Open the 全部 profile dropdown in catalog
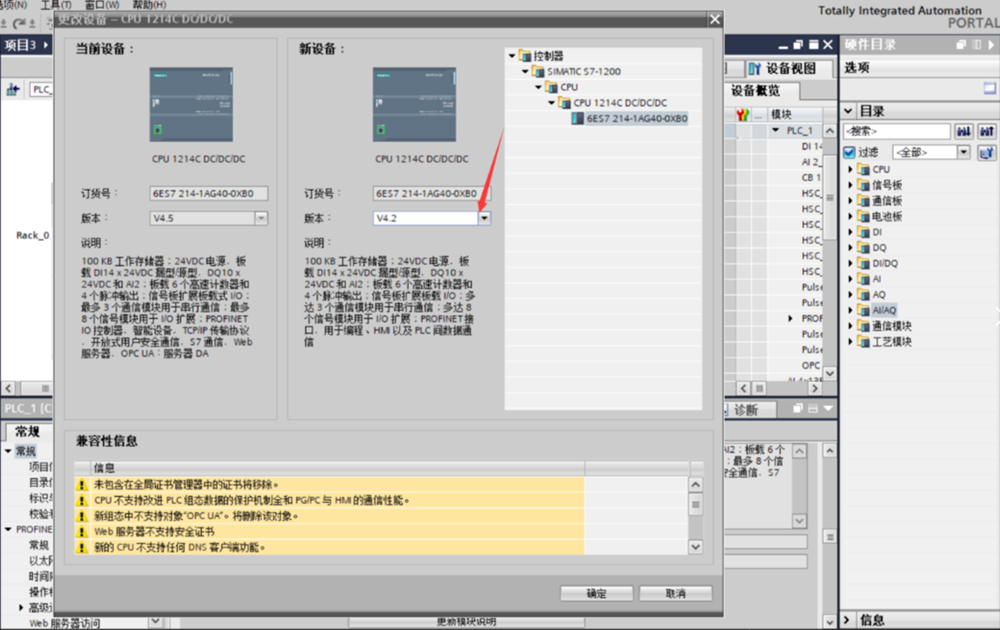Screen dimensions: 1000x630 tap(964, 153)
